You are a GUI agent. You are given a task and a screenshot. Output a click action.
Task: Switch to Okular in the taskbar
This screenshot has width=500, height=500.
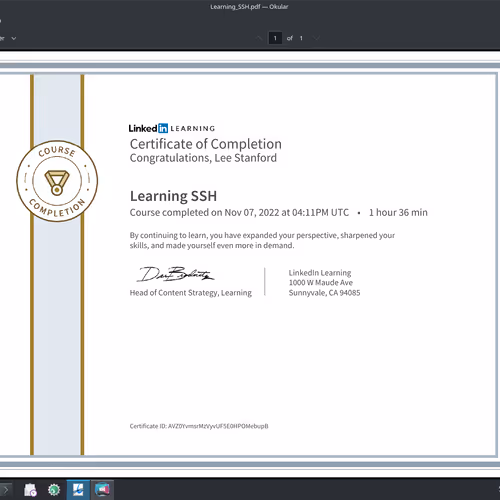[78, 490]
